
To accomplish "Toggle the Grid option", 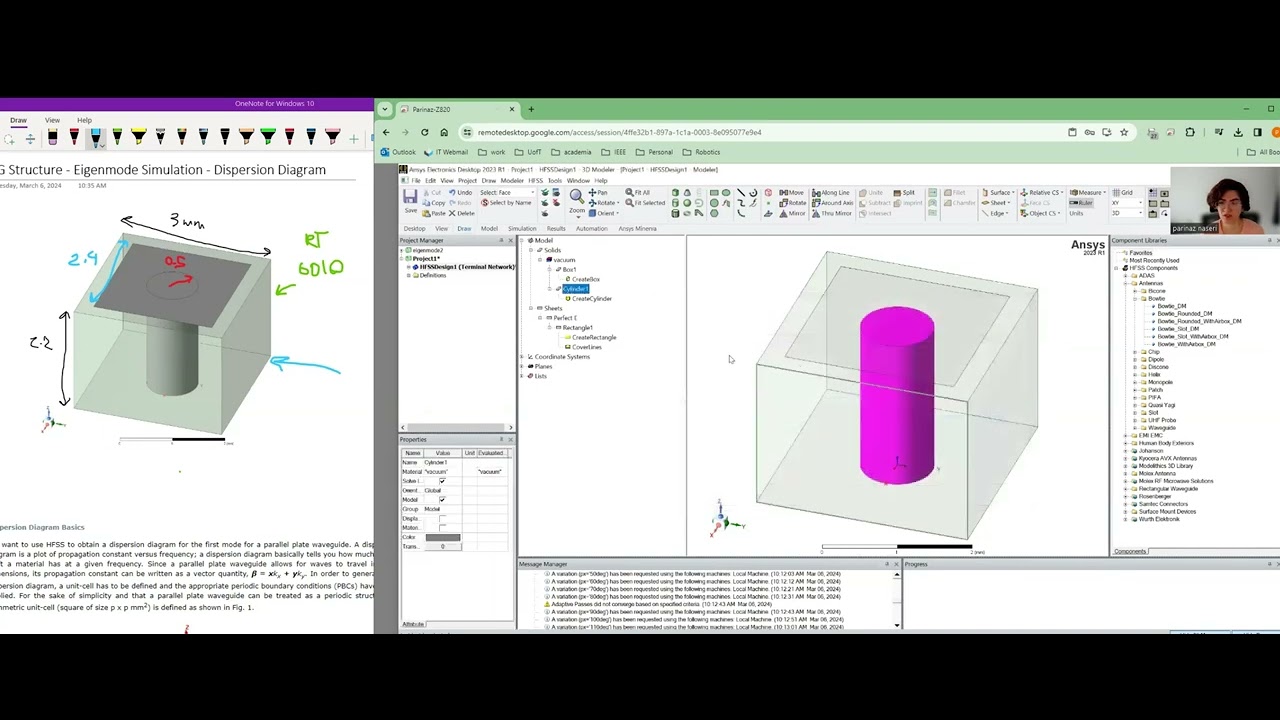I will pyautogui.click(x=1123, y=193).
